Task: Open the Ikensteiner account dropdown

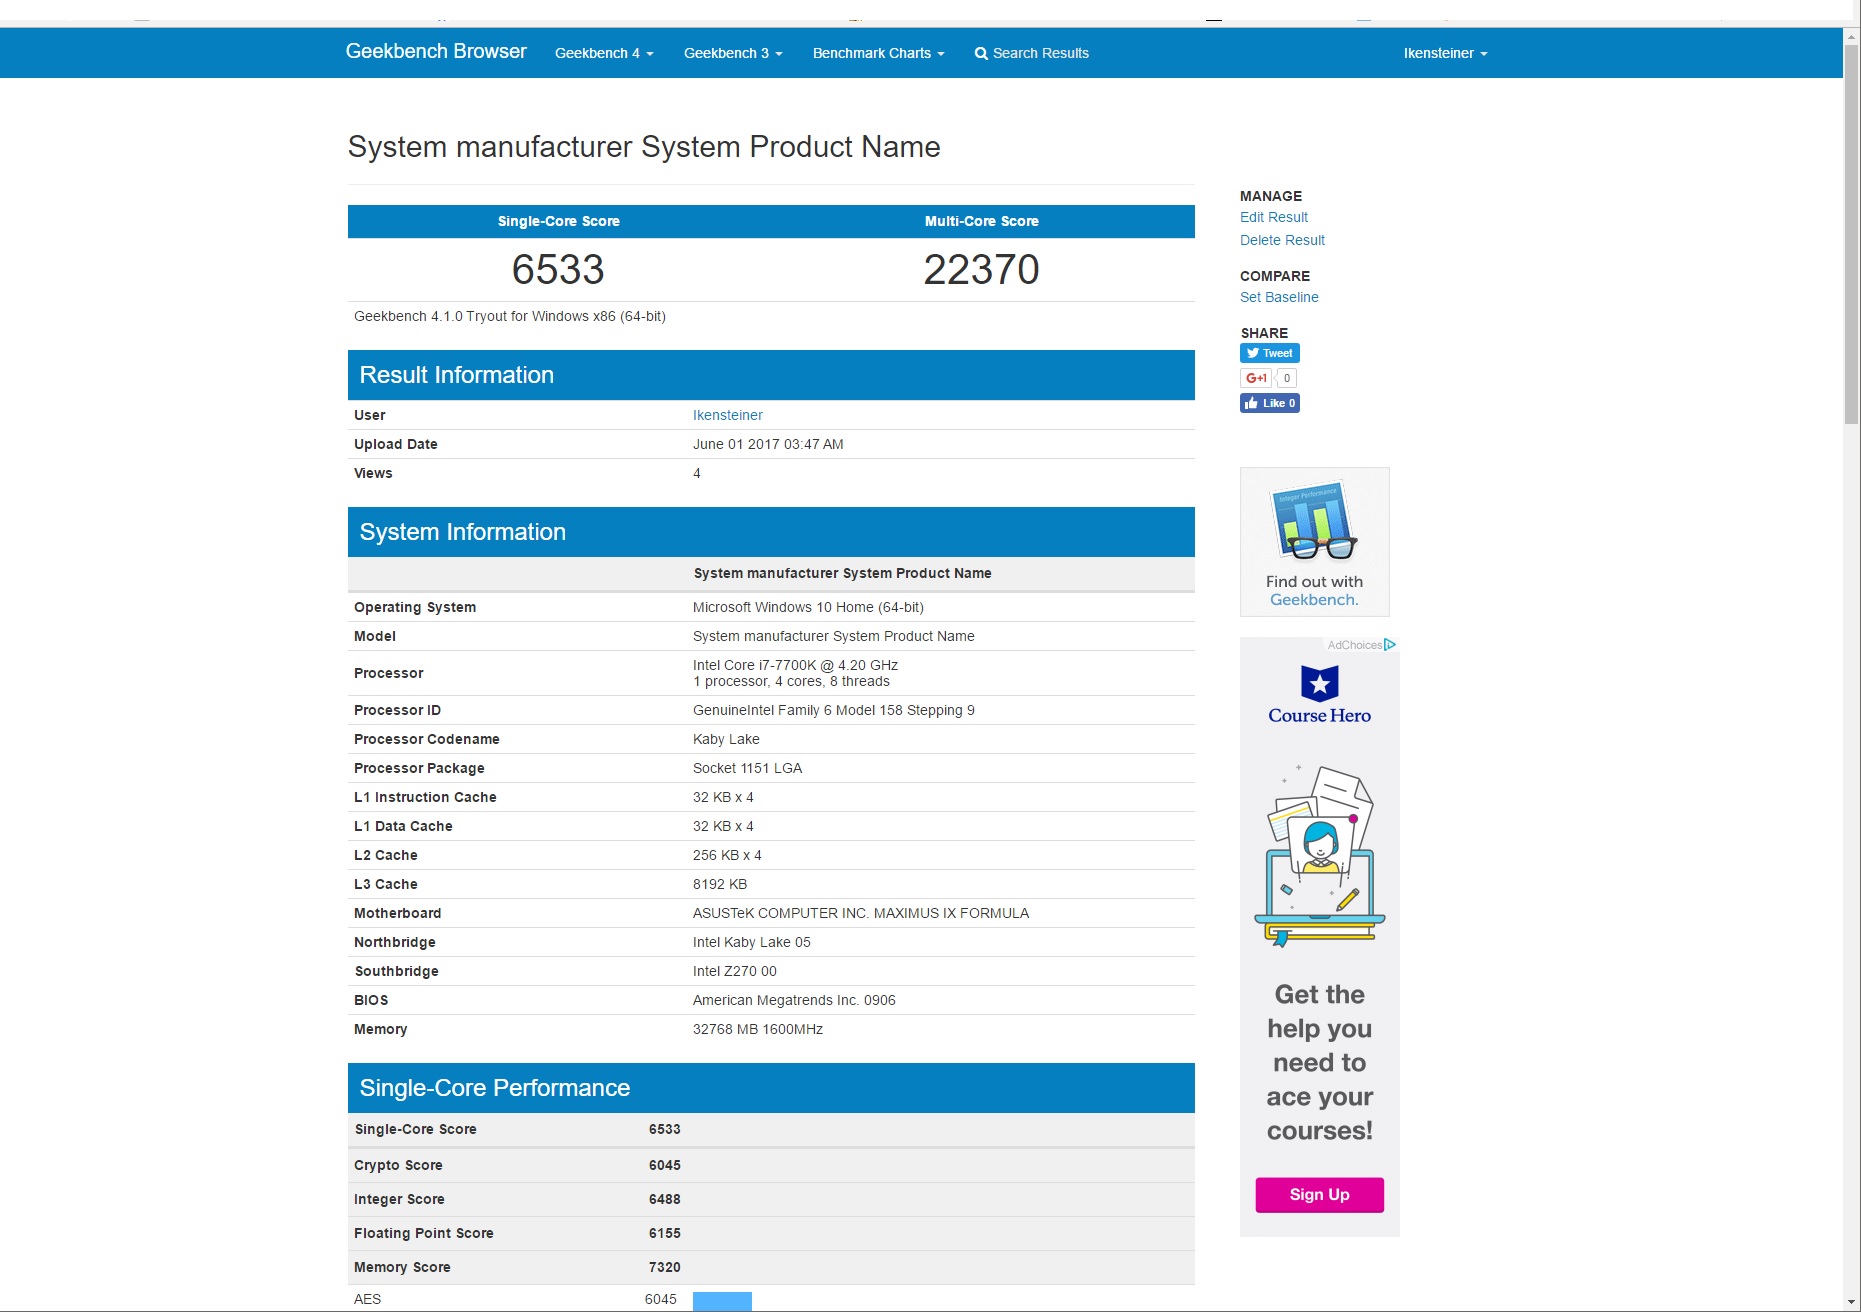Action: coord(1445,53)
